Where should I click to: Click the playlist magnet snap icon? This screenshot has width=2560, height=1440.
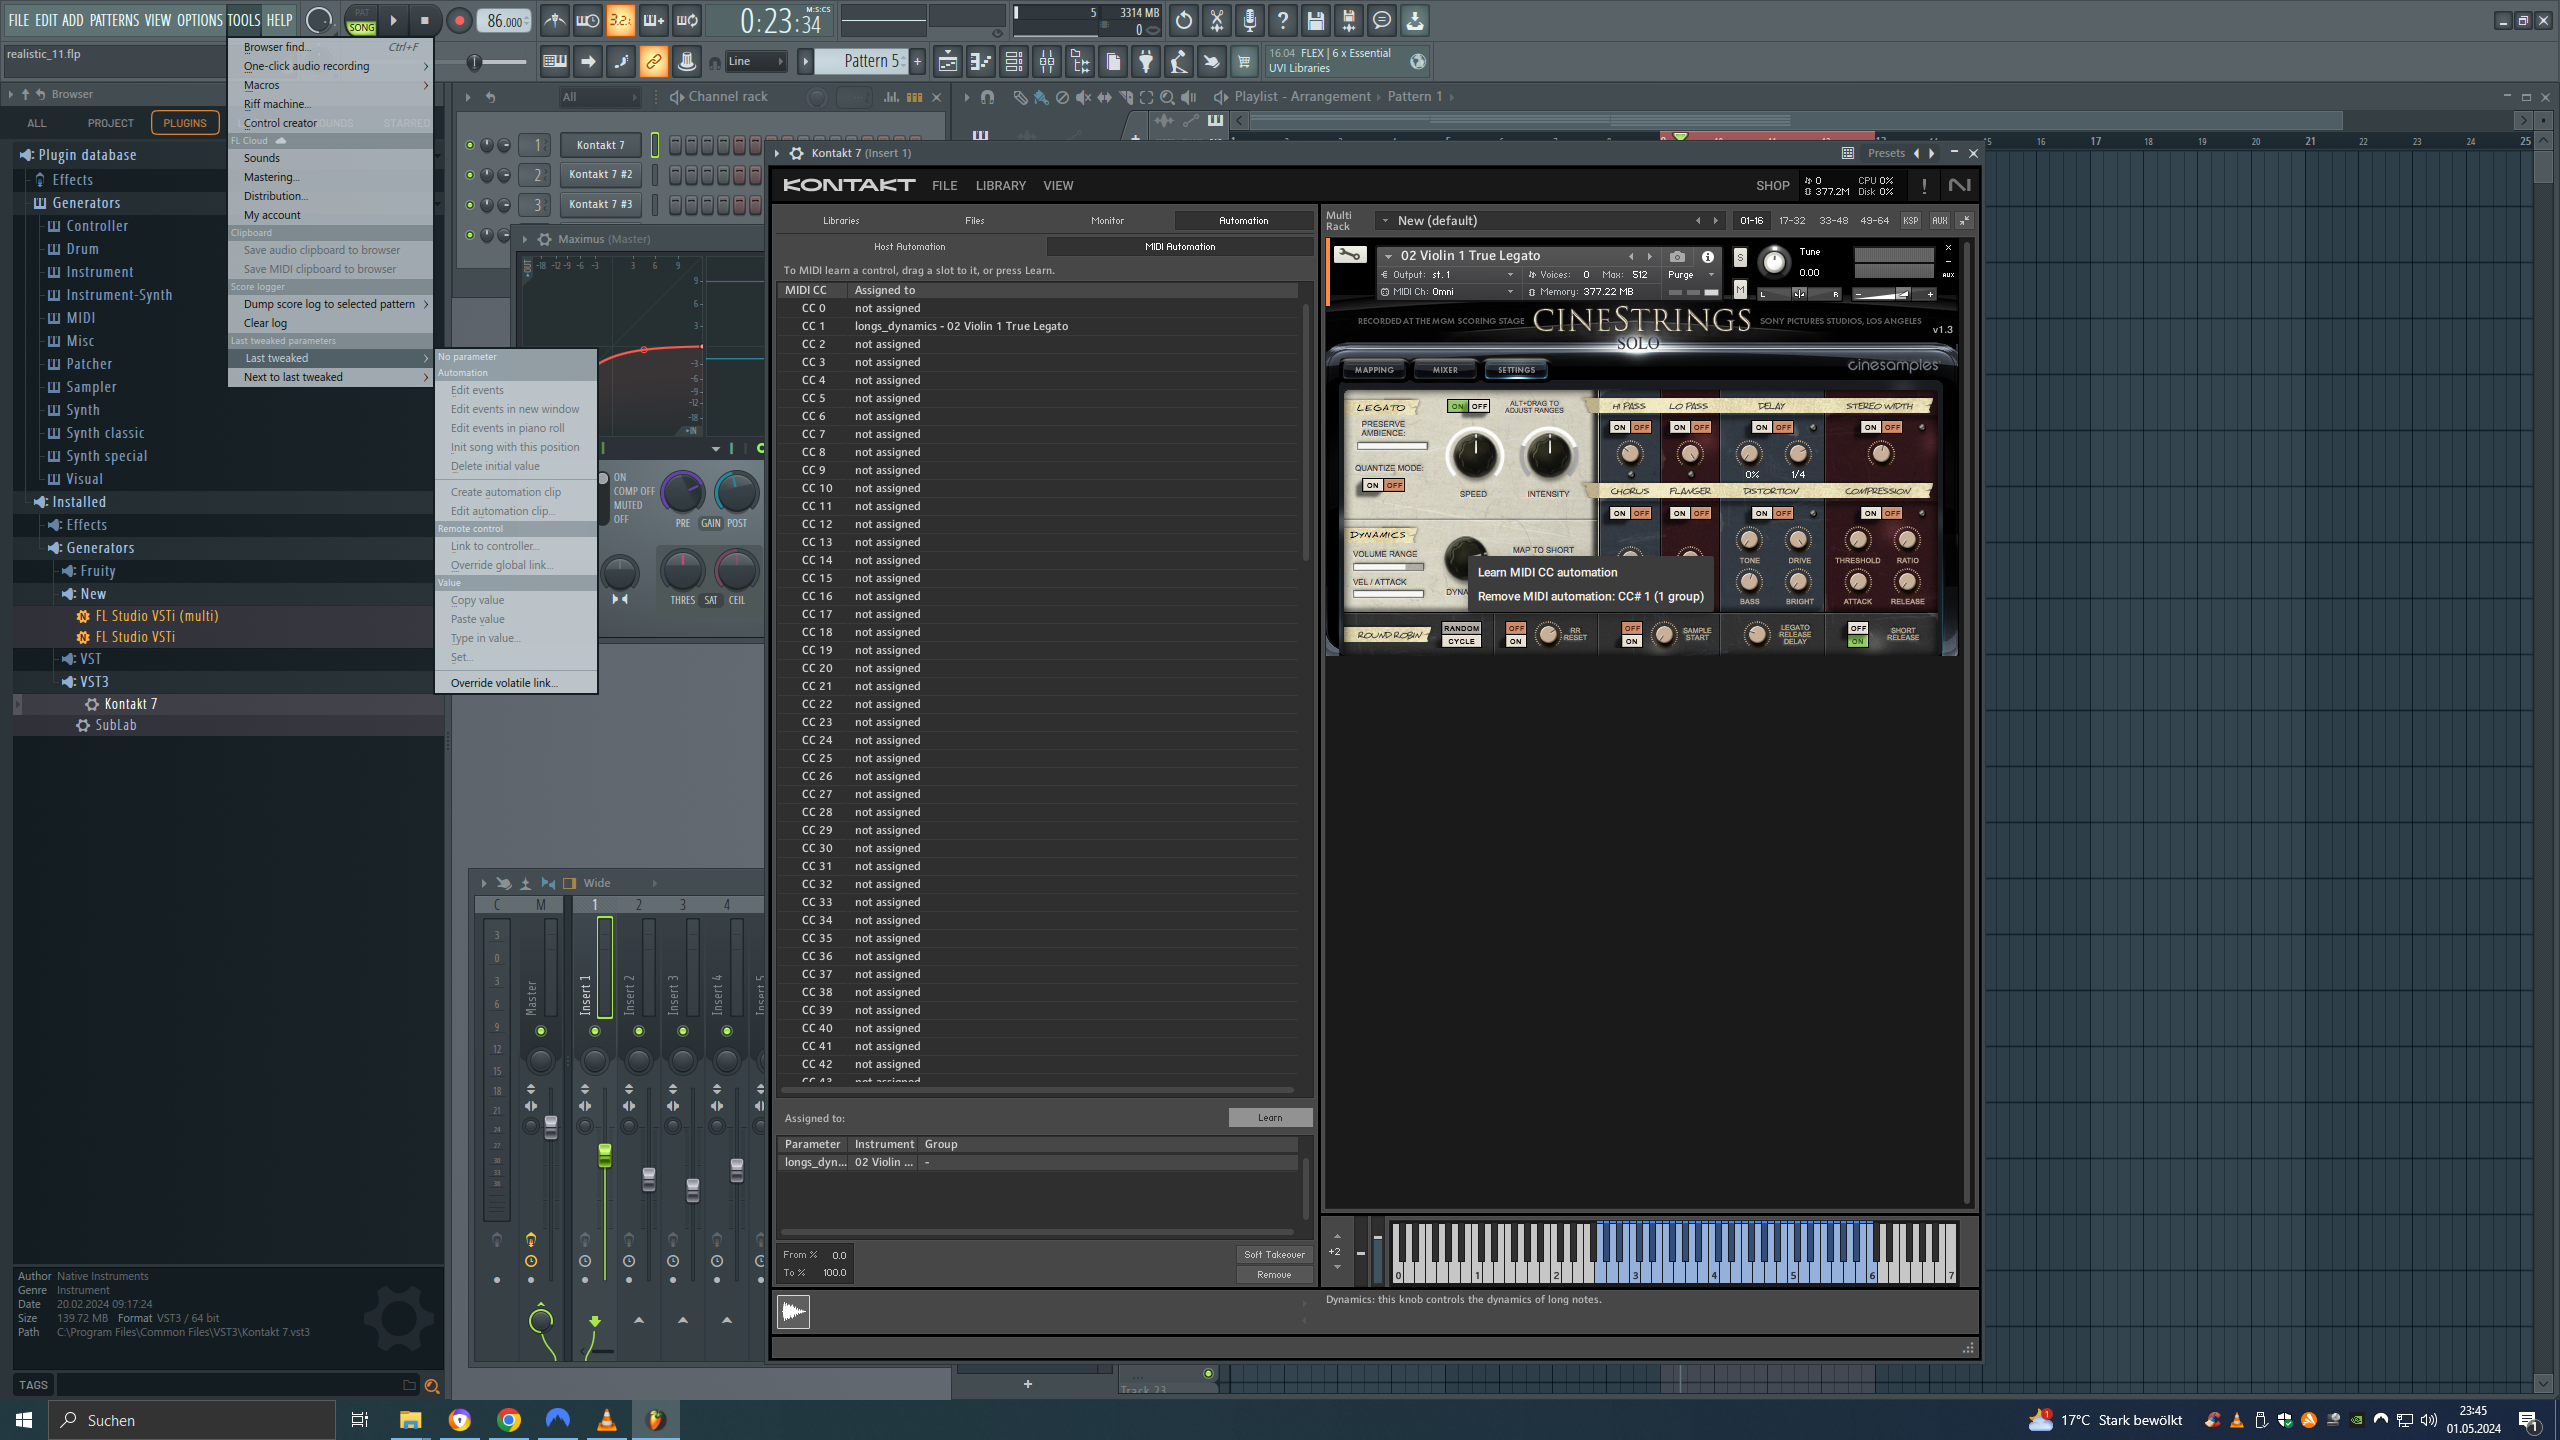click(x=988, y=97)
